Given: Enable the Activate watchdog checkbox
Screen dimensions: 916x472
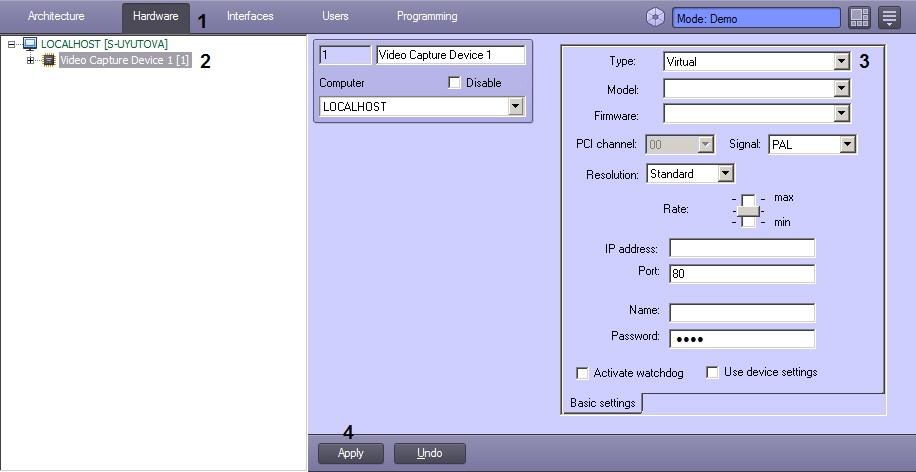Looking at the screenshot, I should [x=582, y=373].
